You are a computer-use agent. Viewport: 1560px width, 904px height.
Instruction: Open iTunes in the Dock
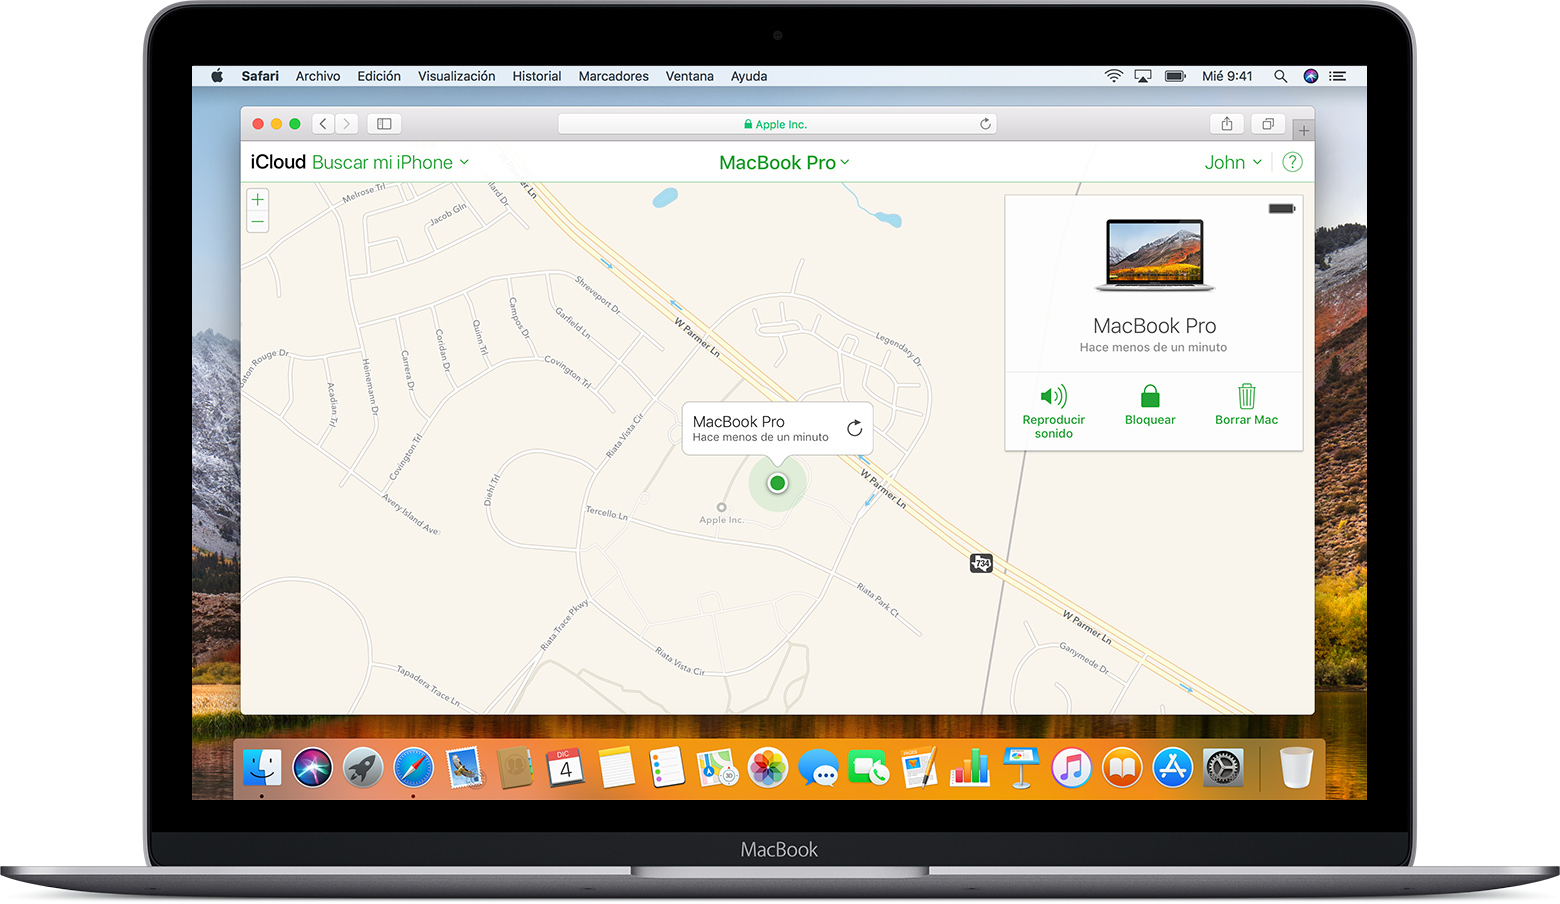pos(1071,768)
